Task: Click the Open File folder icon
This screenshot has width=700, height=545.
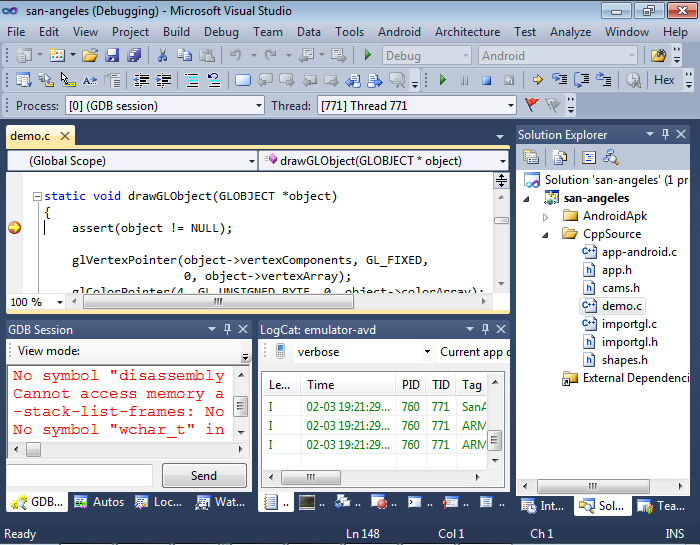Action: pos(90,55)
